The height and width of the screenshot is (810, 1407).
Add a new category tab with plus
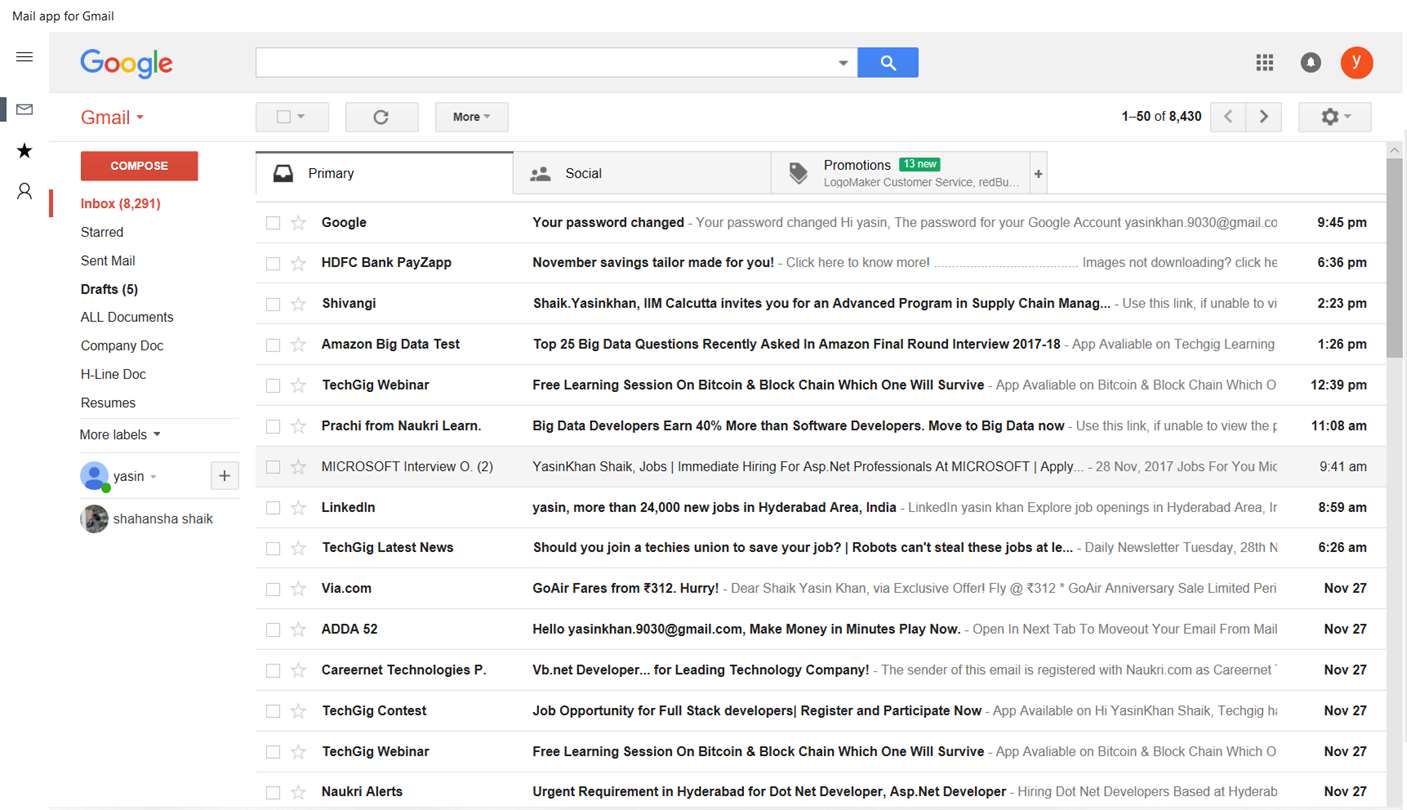point(1038,174)
